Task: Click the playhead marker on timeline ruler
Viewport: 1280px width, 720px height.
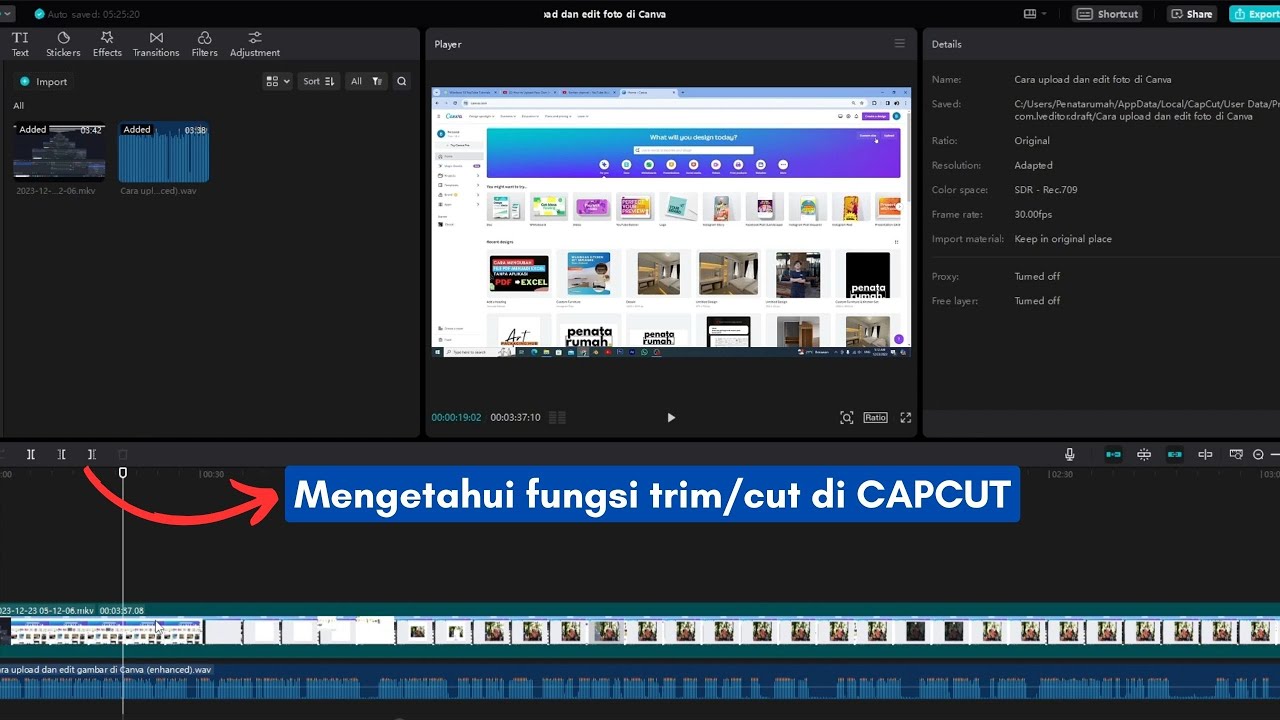Action: tap(123, 473)
